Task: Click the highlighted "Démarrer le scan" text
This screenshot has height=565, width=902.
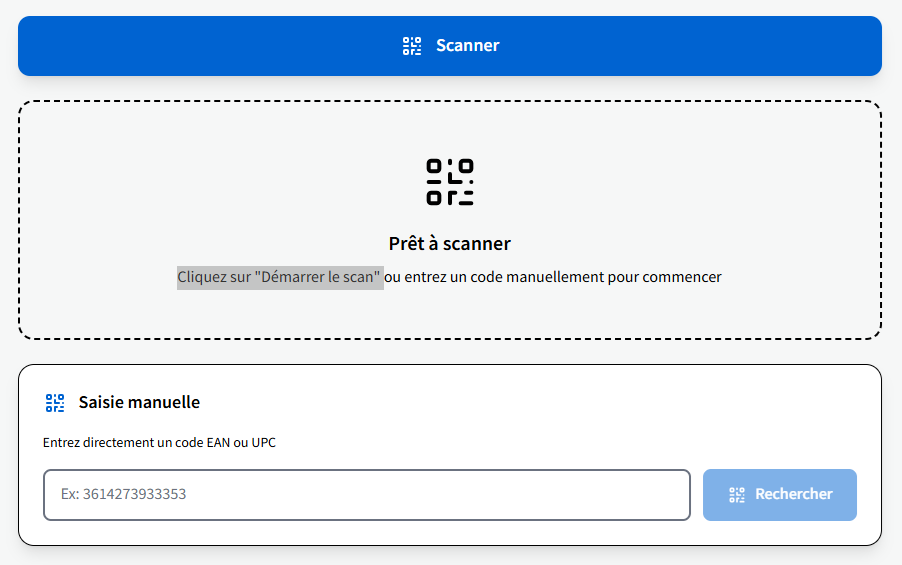Action: click(319, 277)
